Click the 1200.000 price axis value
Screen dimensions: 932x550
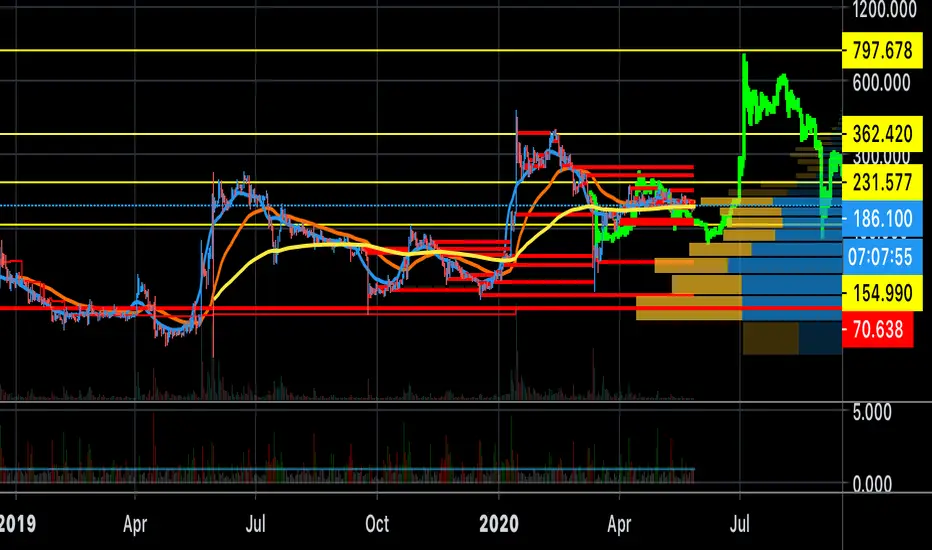(884, 10)
